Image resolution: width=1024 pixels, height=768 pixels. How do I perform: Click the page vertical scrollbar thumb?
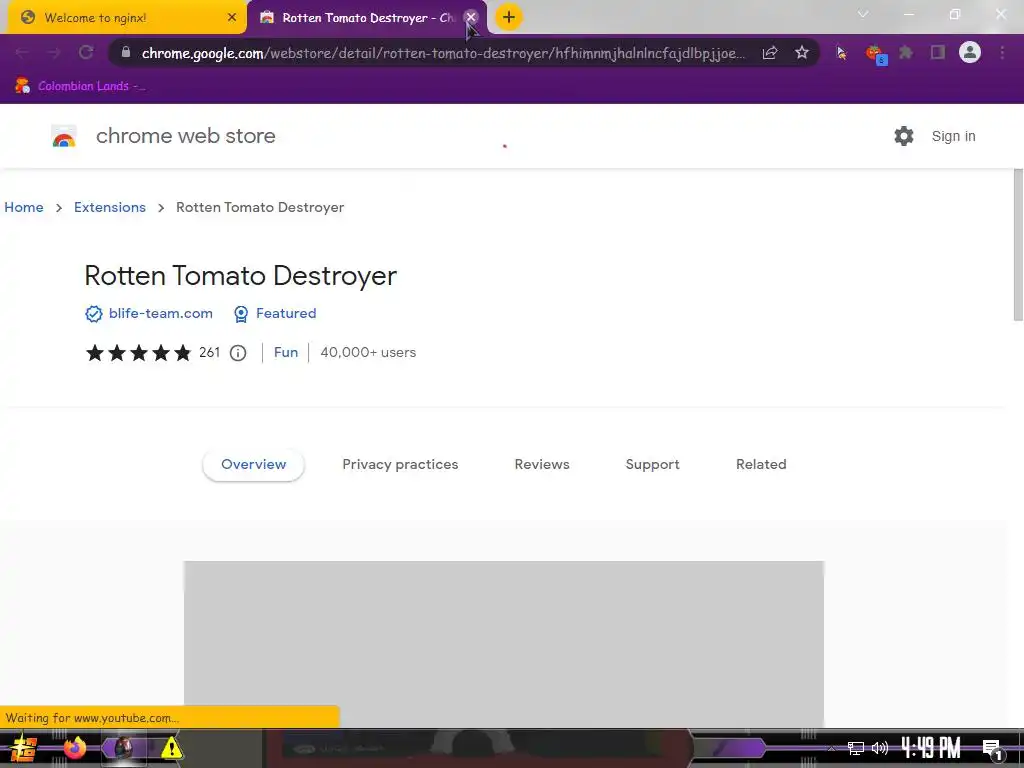click(1018, 245)
